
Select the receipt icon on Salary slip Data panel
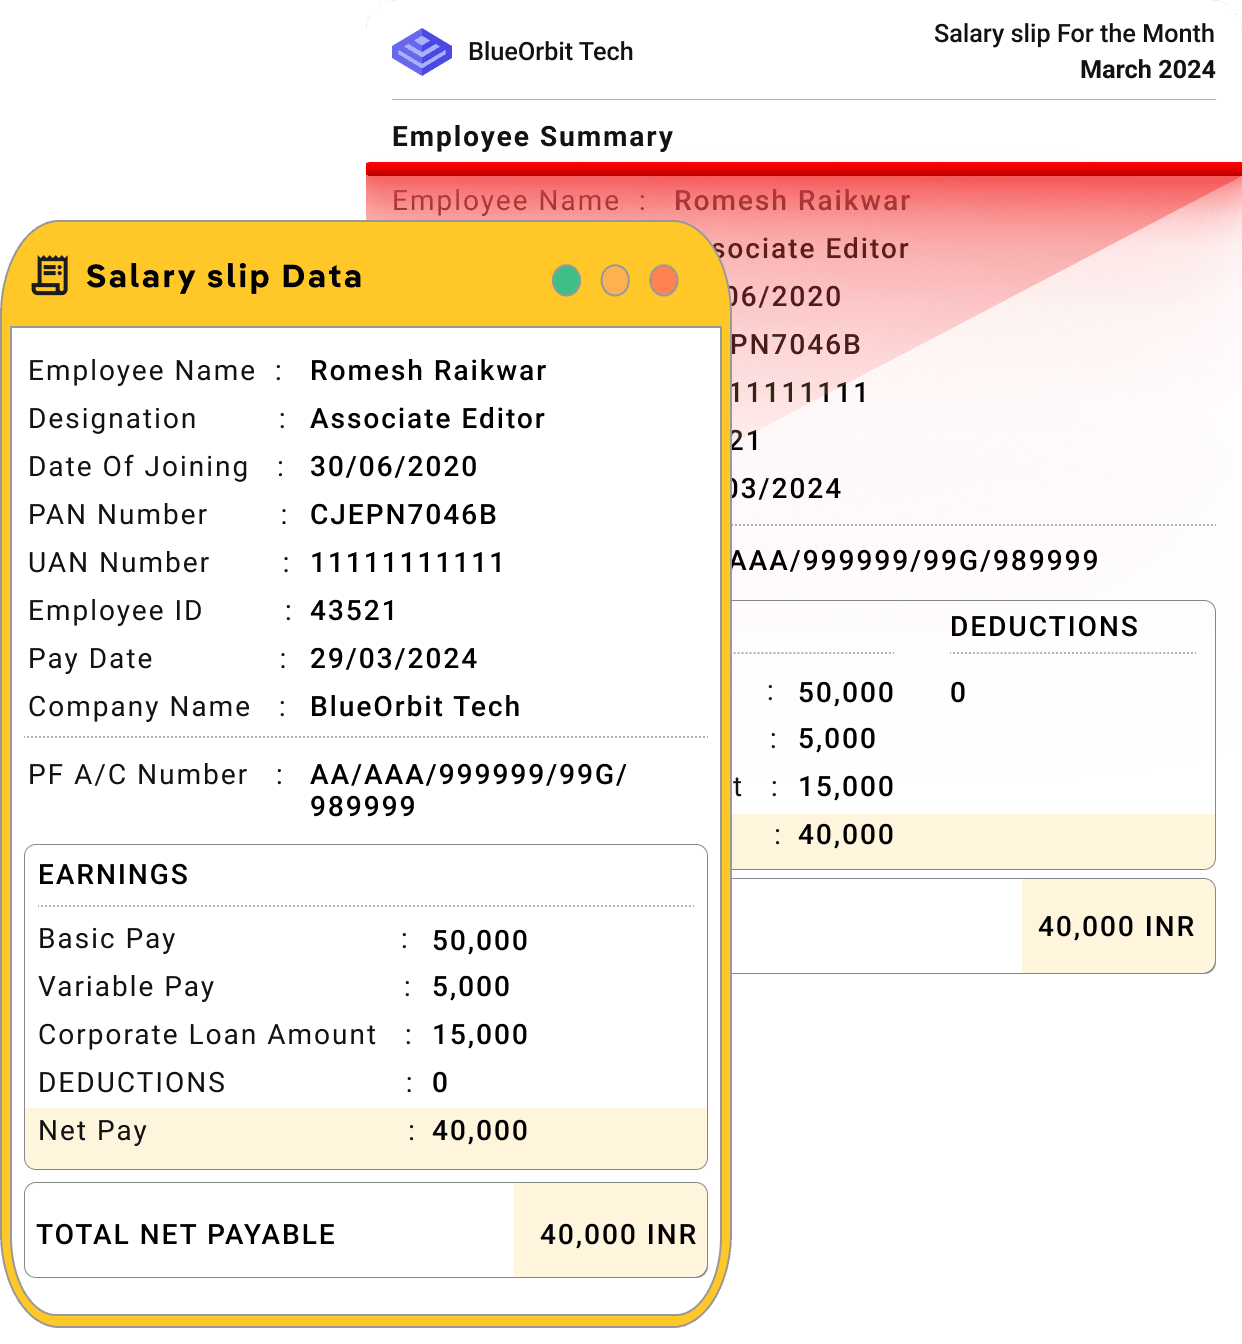tap(49, 274)
